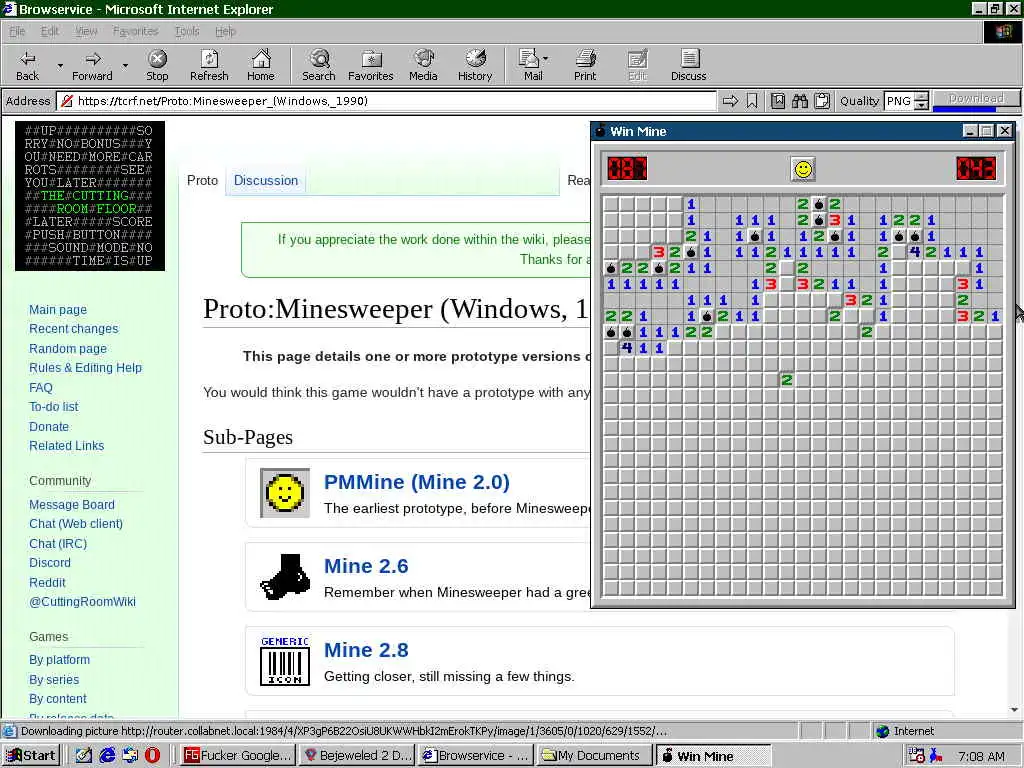Click the Opera icon in quick launch
Screen dimensions: 1024x768
tap(153, 755)
